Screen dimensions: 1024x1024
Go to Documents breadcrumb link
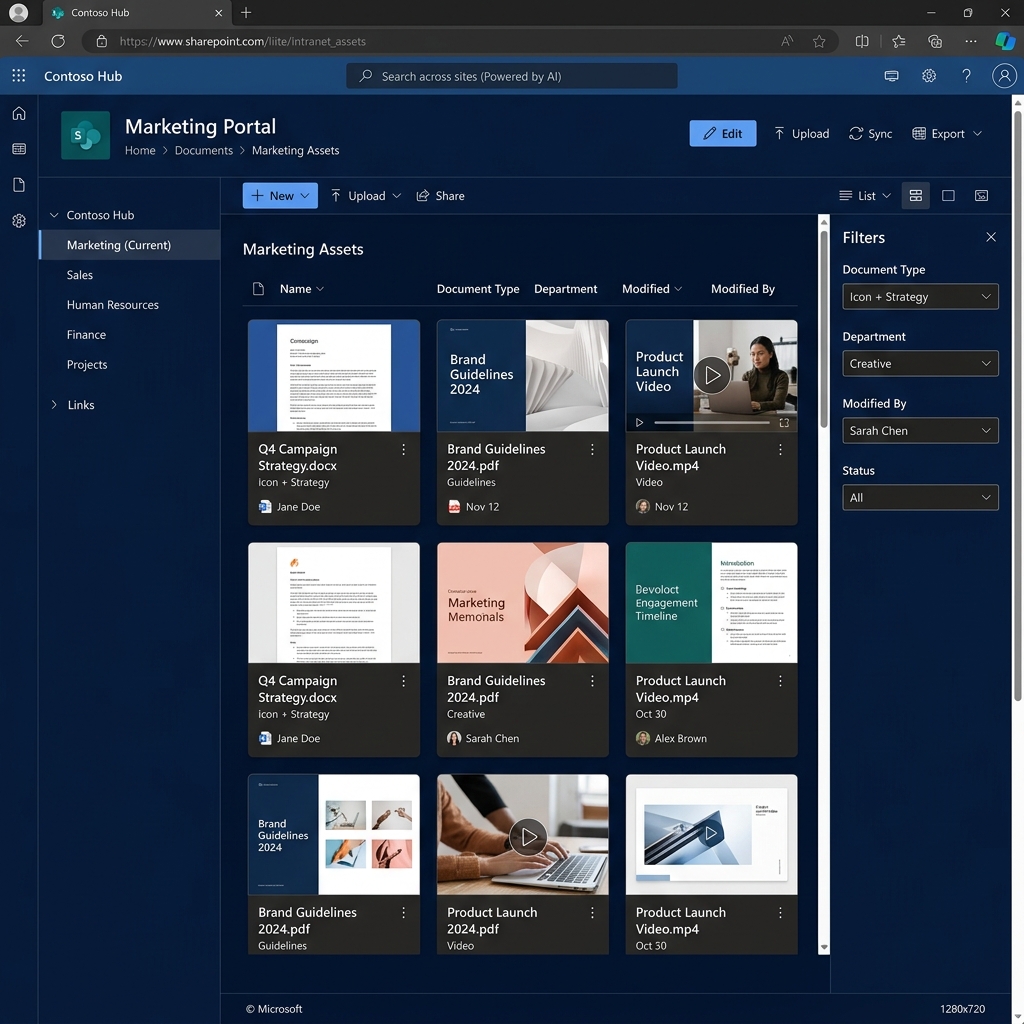203,150
